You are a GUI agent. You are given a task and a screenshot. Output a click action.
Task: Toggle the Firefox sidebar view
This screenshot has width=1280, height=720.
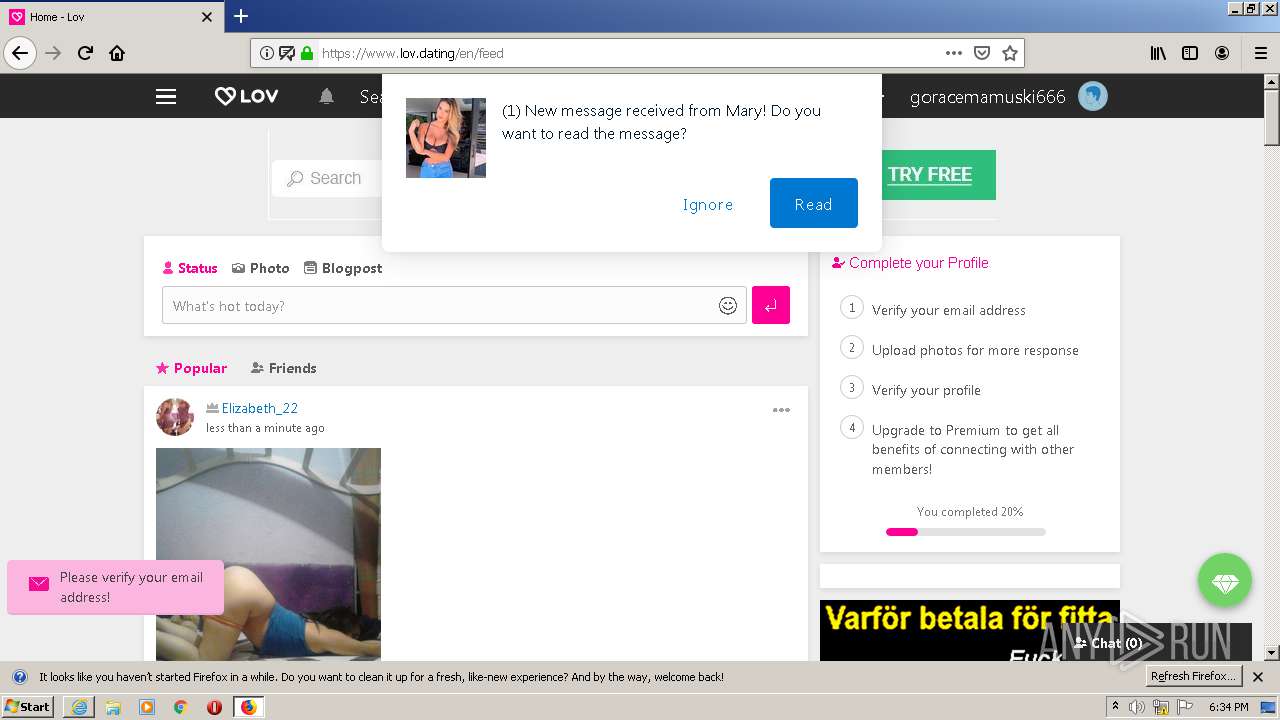(1190, 53)
